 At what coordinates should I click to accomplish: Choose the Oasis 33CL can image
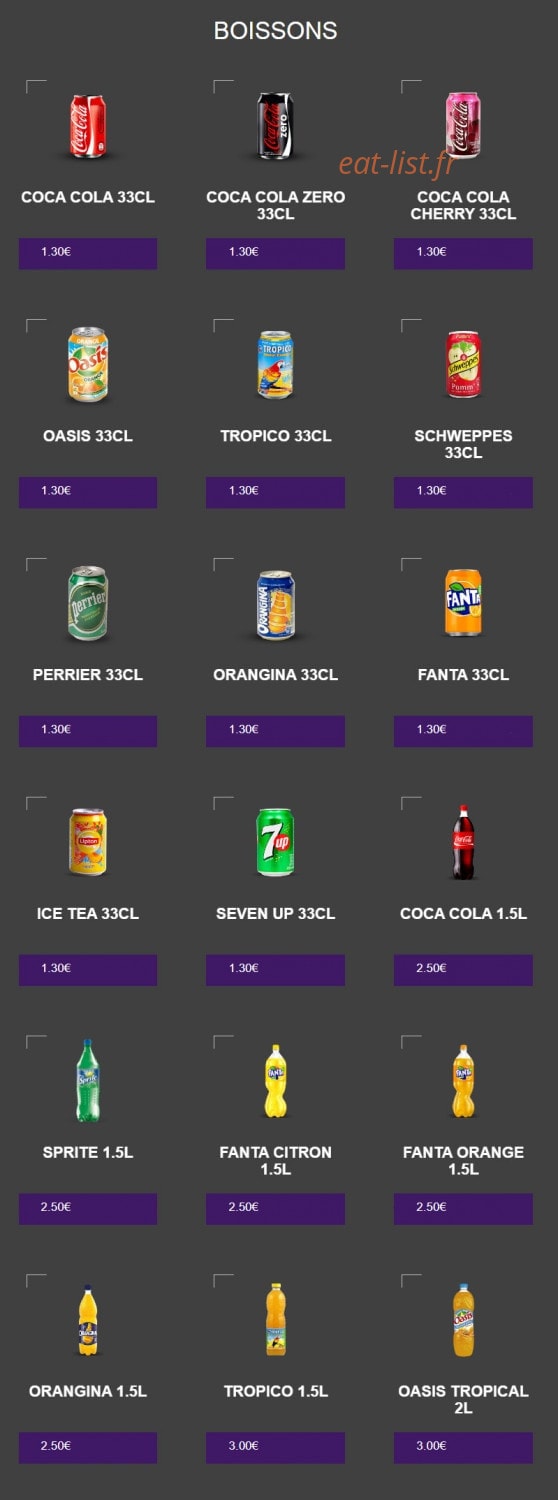tap(87, 365)
